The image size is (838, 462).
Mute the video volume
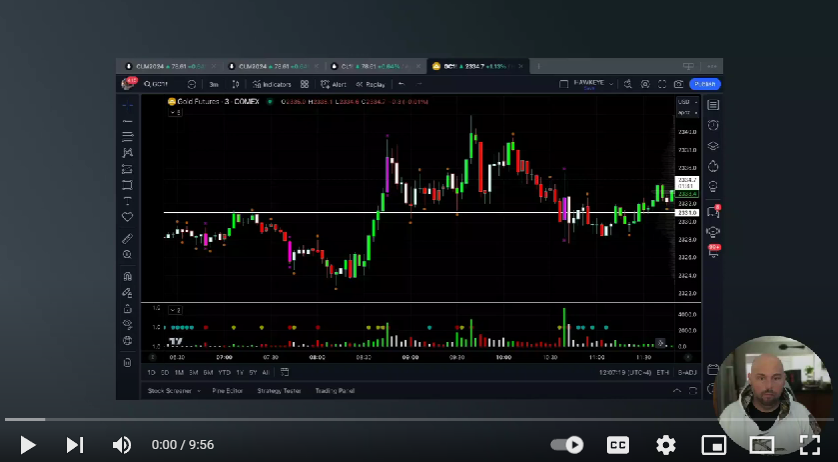(x=122, y=445)
